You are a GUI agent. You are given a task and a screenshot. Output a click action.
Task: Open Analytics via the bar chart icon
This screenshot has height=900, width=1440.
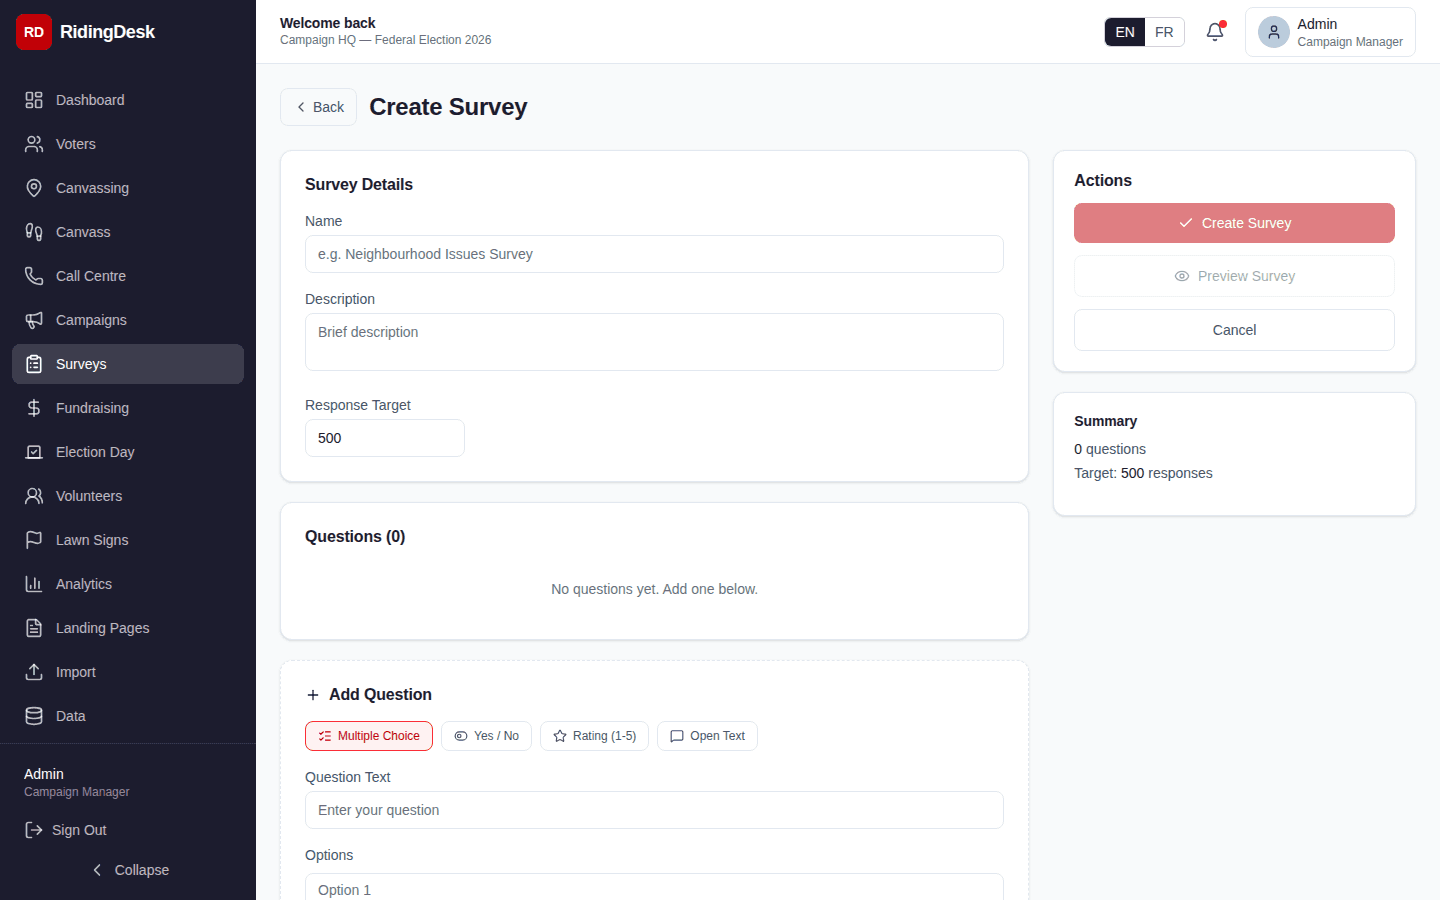pyautogui.click(x=33, y=584)
